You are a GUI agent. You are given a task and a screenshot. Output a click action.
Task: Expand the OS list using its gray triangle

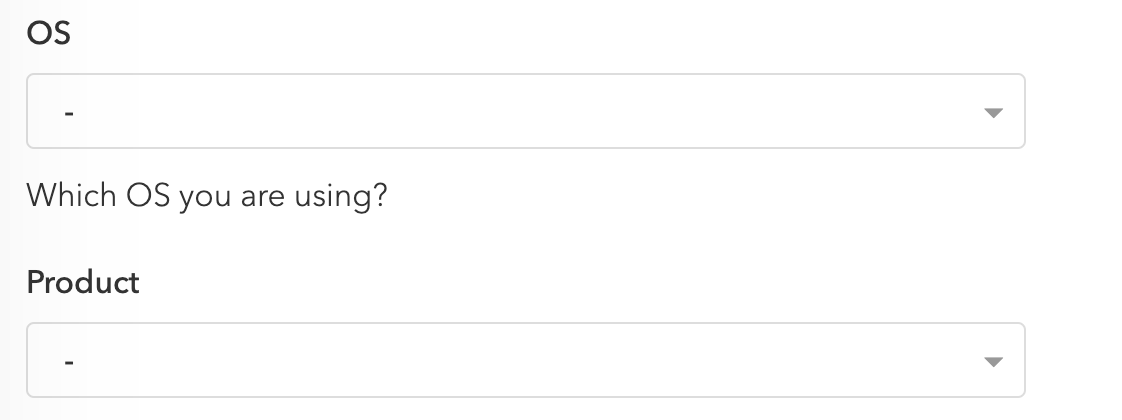pos(993,113)
